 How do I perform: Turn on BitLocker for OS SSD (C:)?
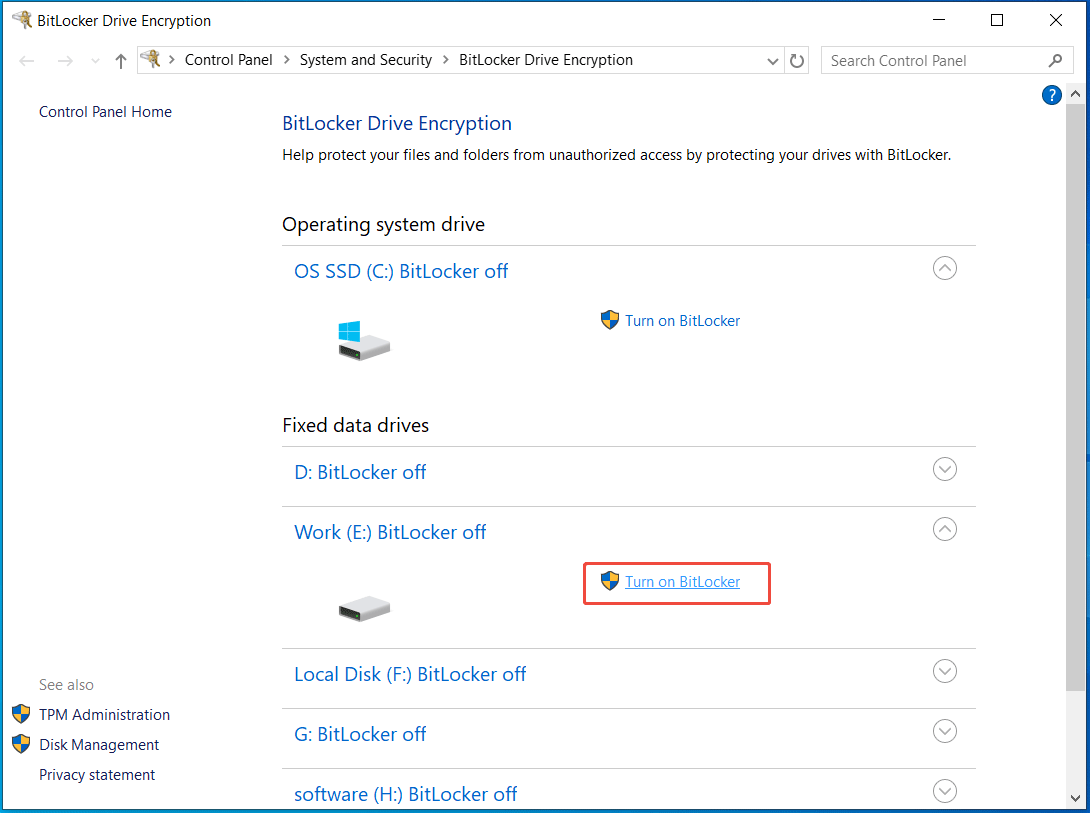(683, 320)
